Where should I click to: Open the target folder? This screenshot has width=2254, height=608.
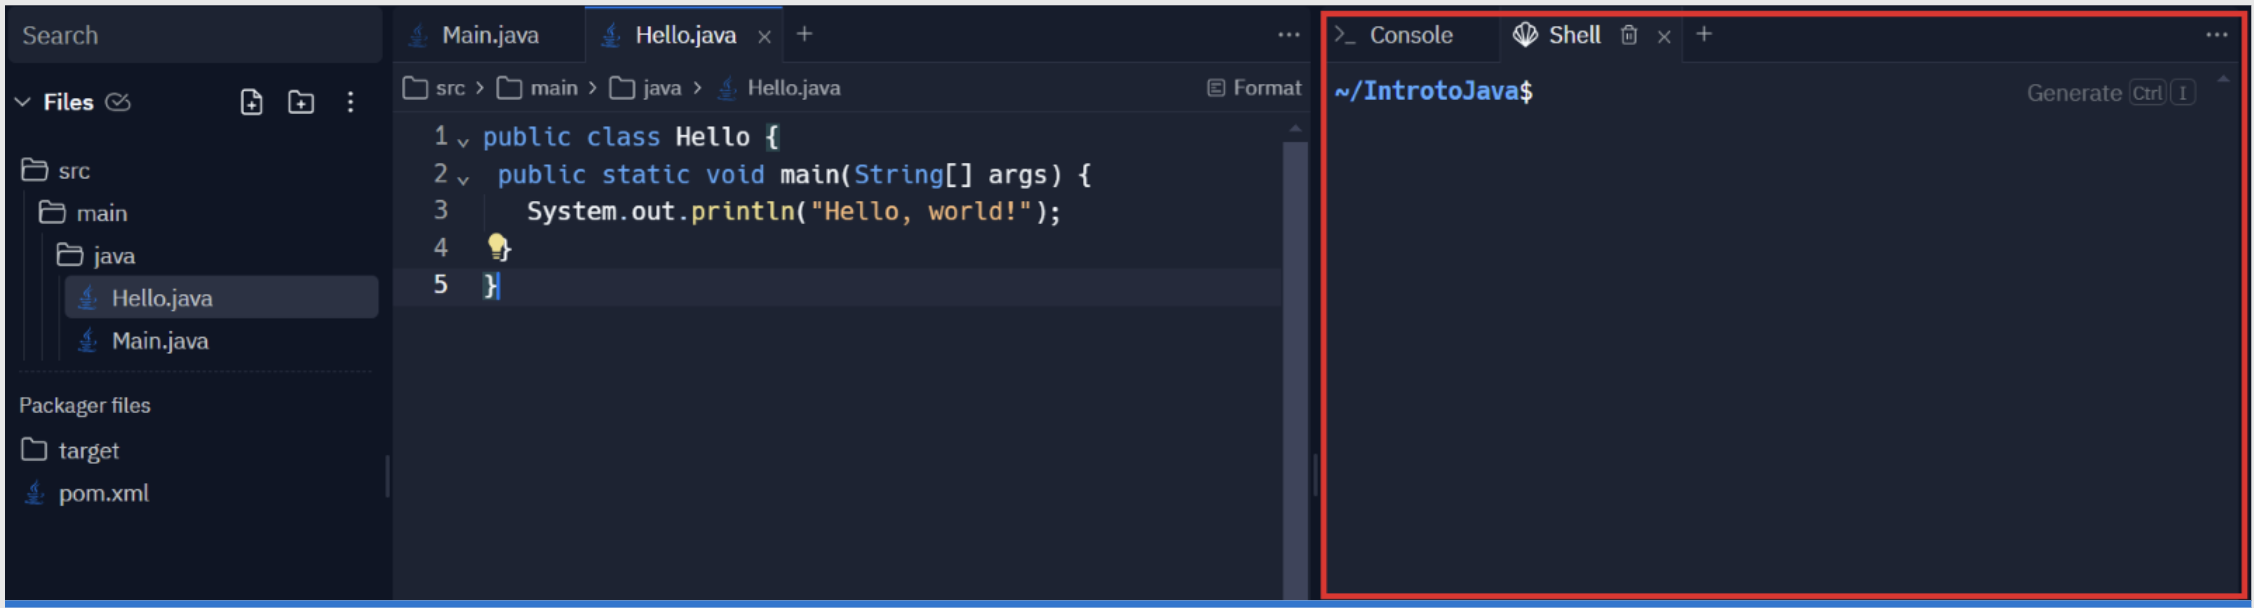coord(70,451)
